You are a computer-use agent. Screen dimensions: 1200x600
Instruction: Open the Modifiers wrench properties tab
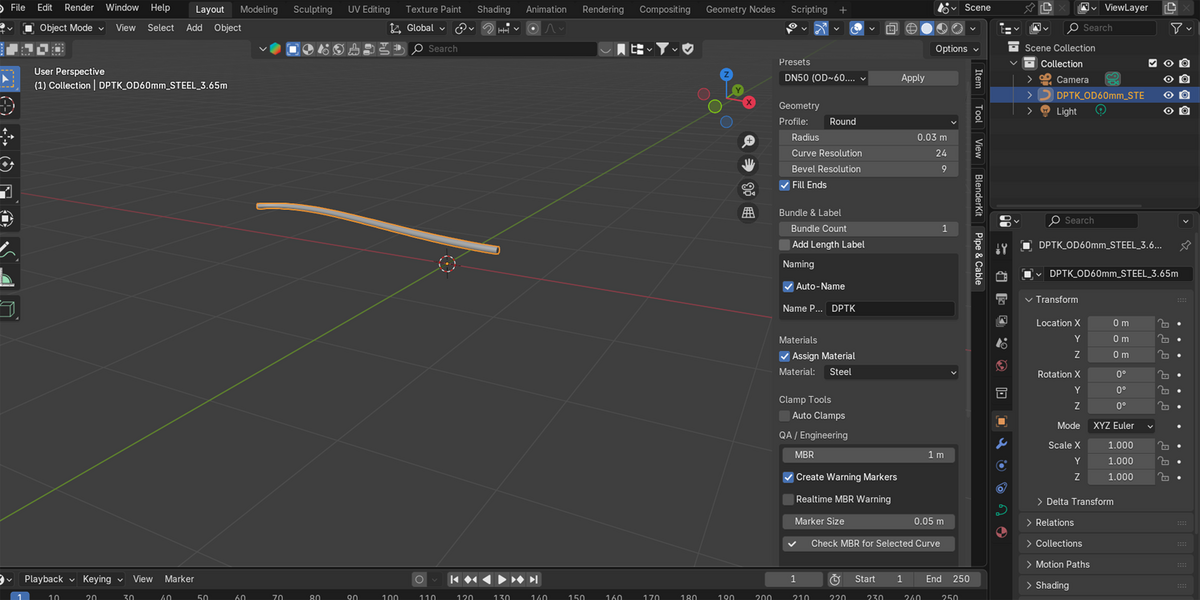(1001, 443)
